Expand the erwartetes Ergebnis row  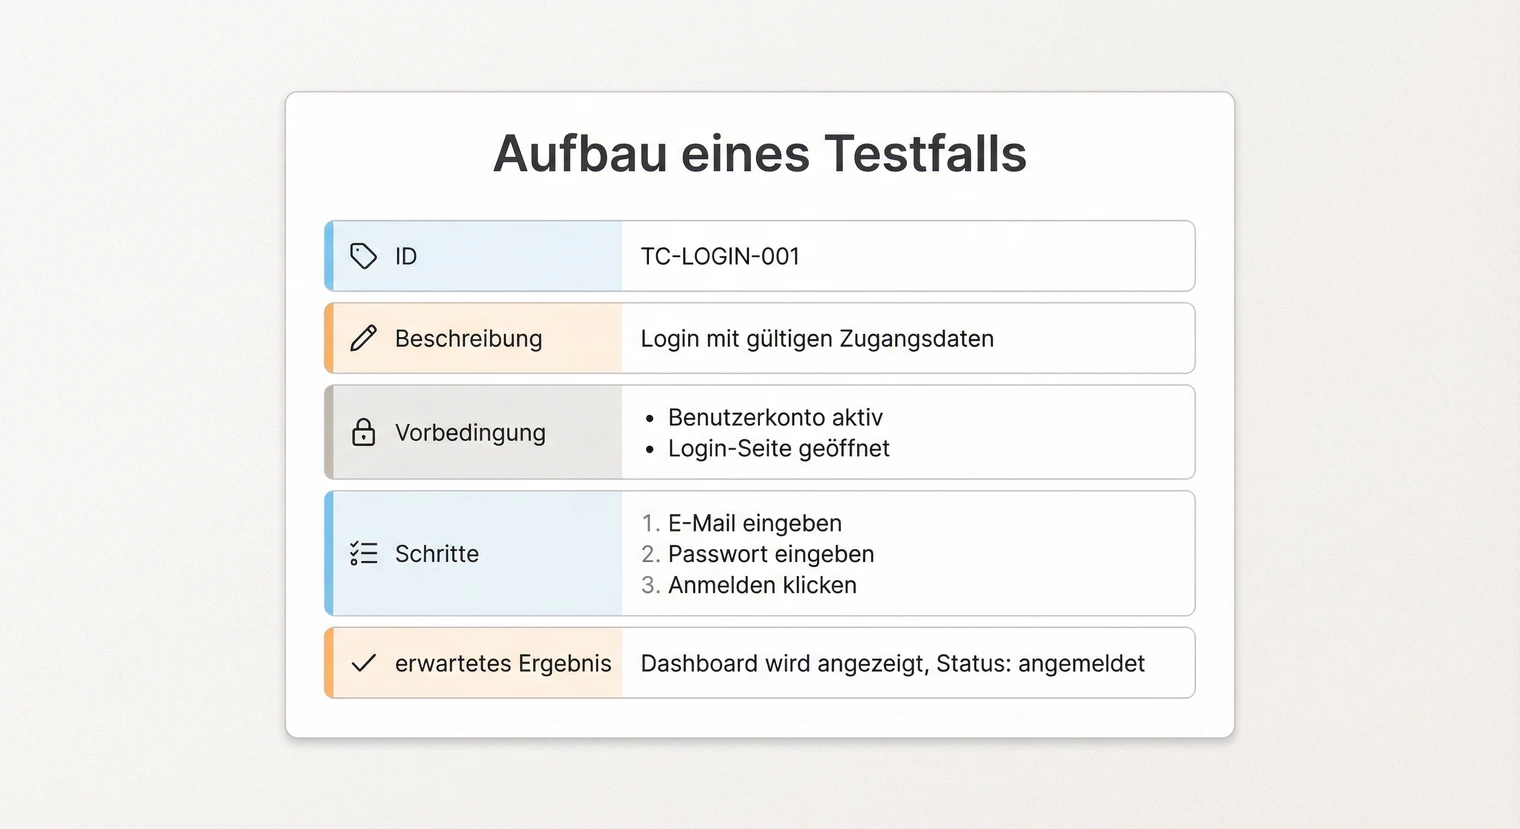(x=760, y=662)
